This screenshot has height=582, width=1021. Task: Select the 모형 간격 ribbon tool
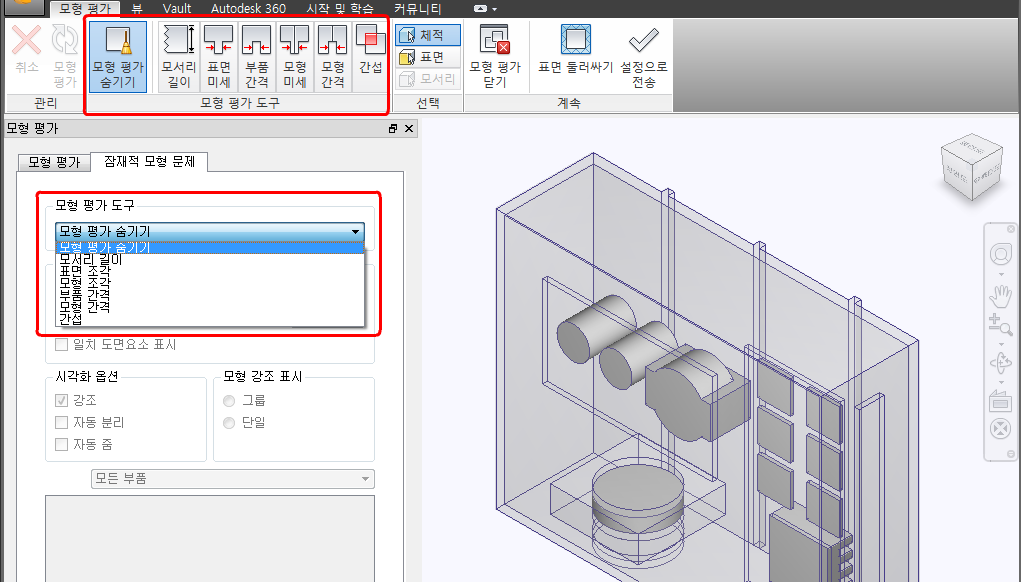pyautogui.click(x=333, y=56)
